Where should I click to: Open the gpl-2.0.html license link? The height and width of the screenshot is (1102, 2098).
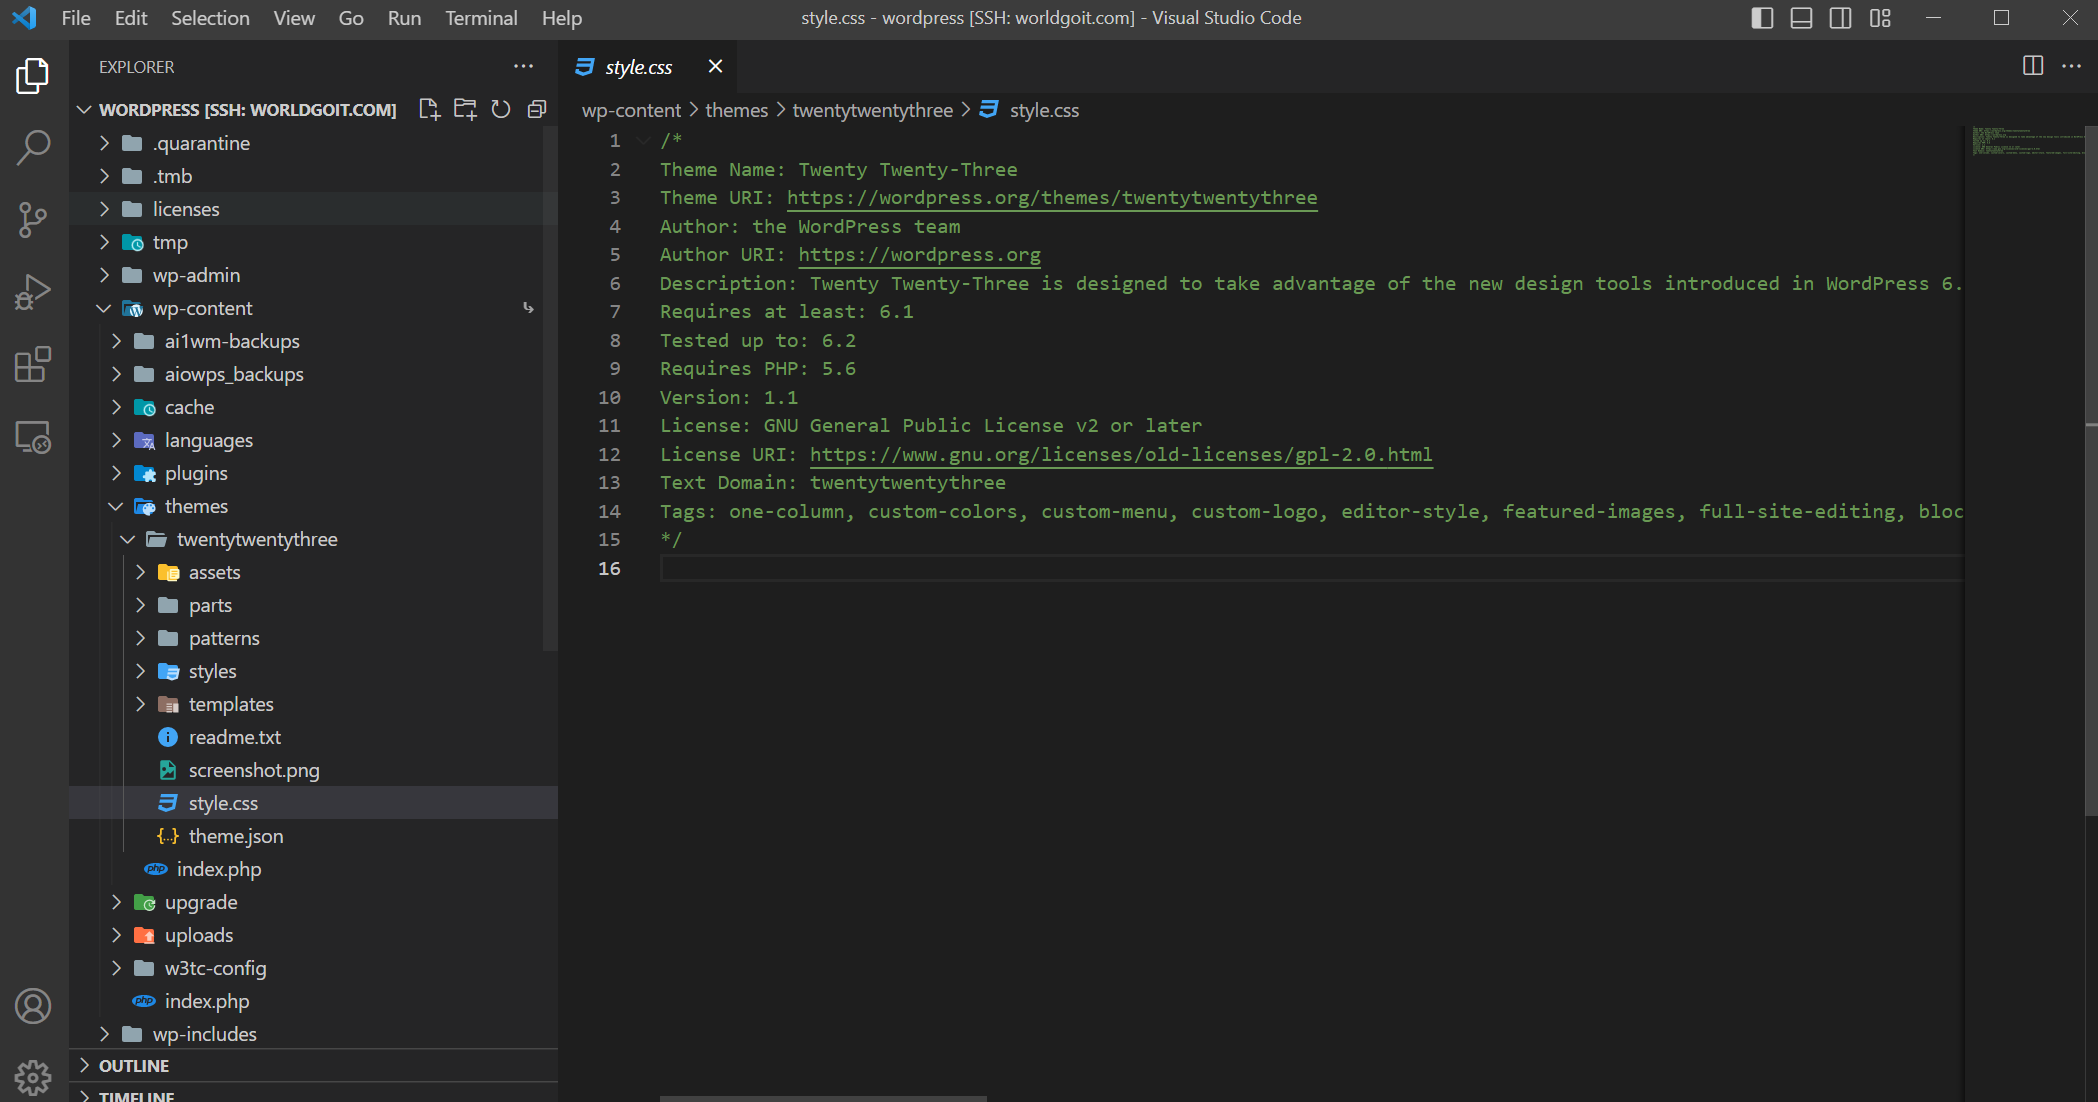[x=1120, y=454]
